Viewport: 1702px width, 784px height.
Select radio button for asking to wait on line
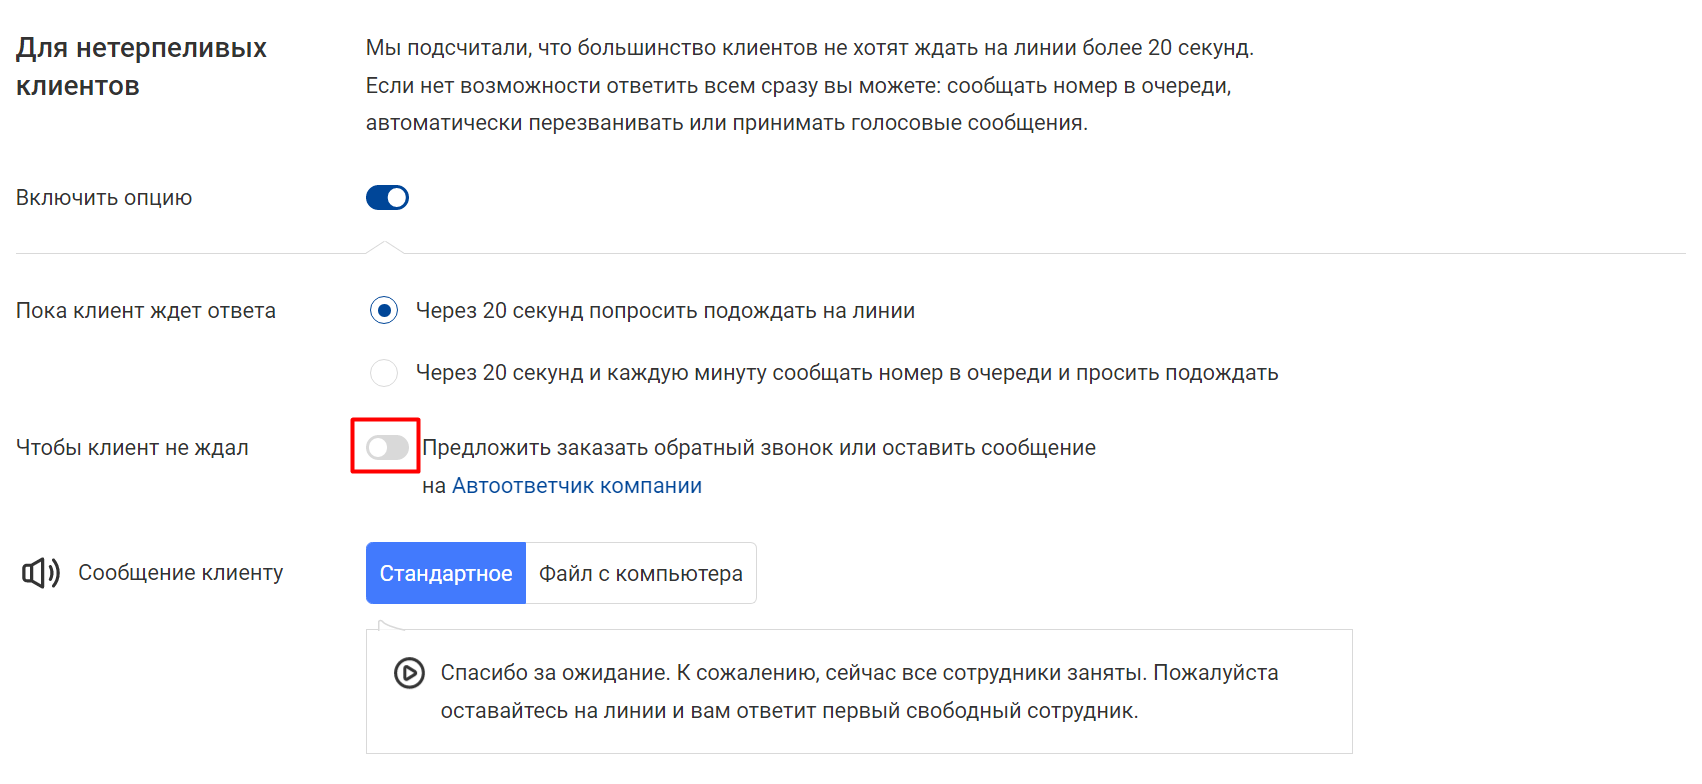(x=384, y=311)
